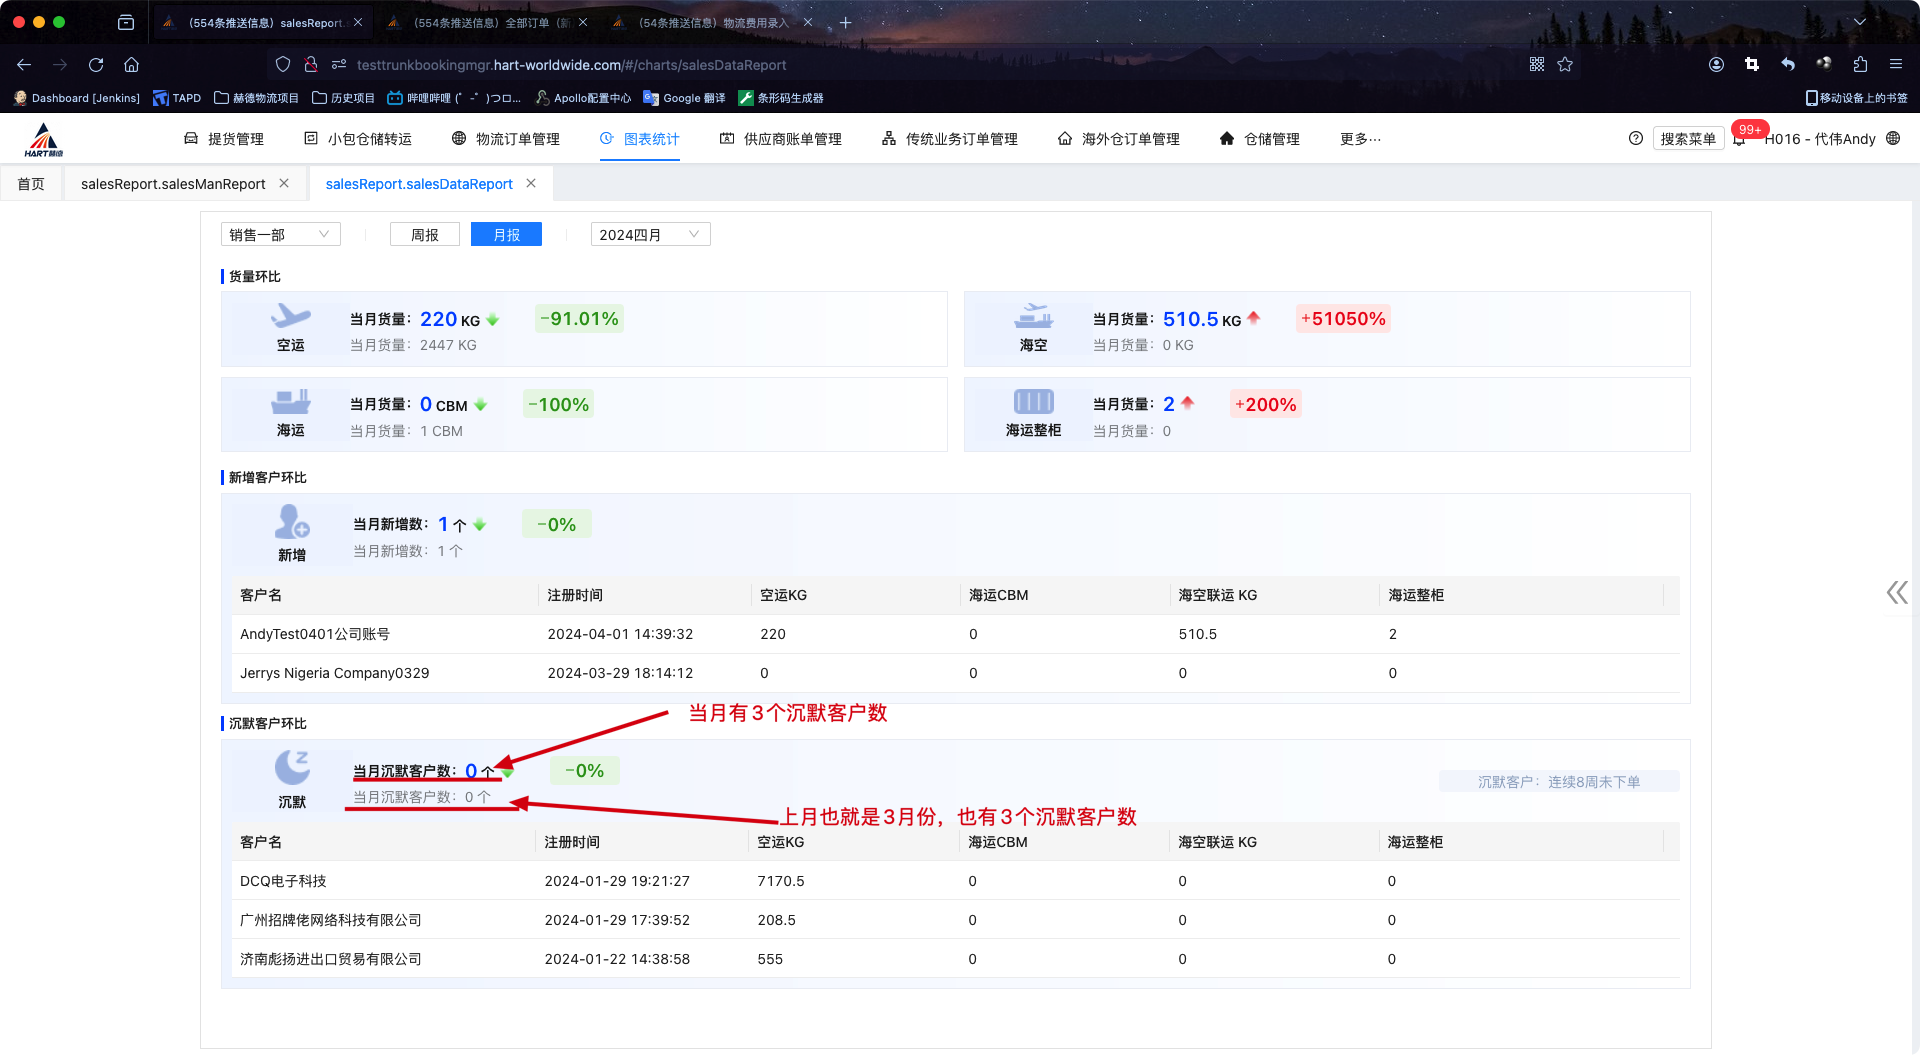Open the 2024四月 month selector
This screenshot has height=1055, width=1920.
click(x=650, y=235)
